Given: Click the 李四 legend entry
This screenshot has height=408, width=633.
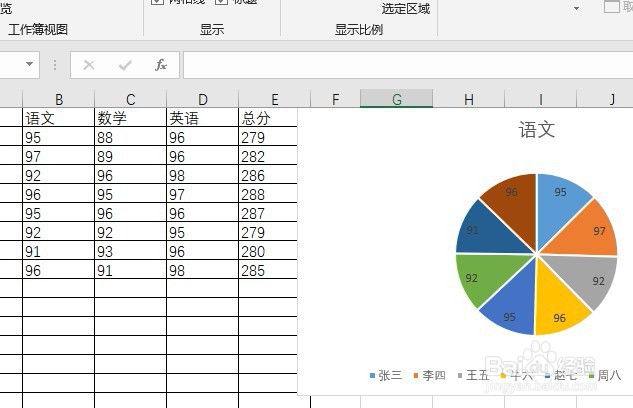Looking at the screenshot, I should (430, 375).
